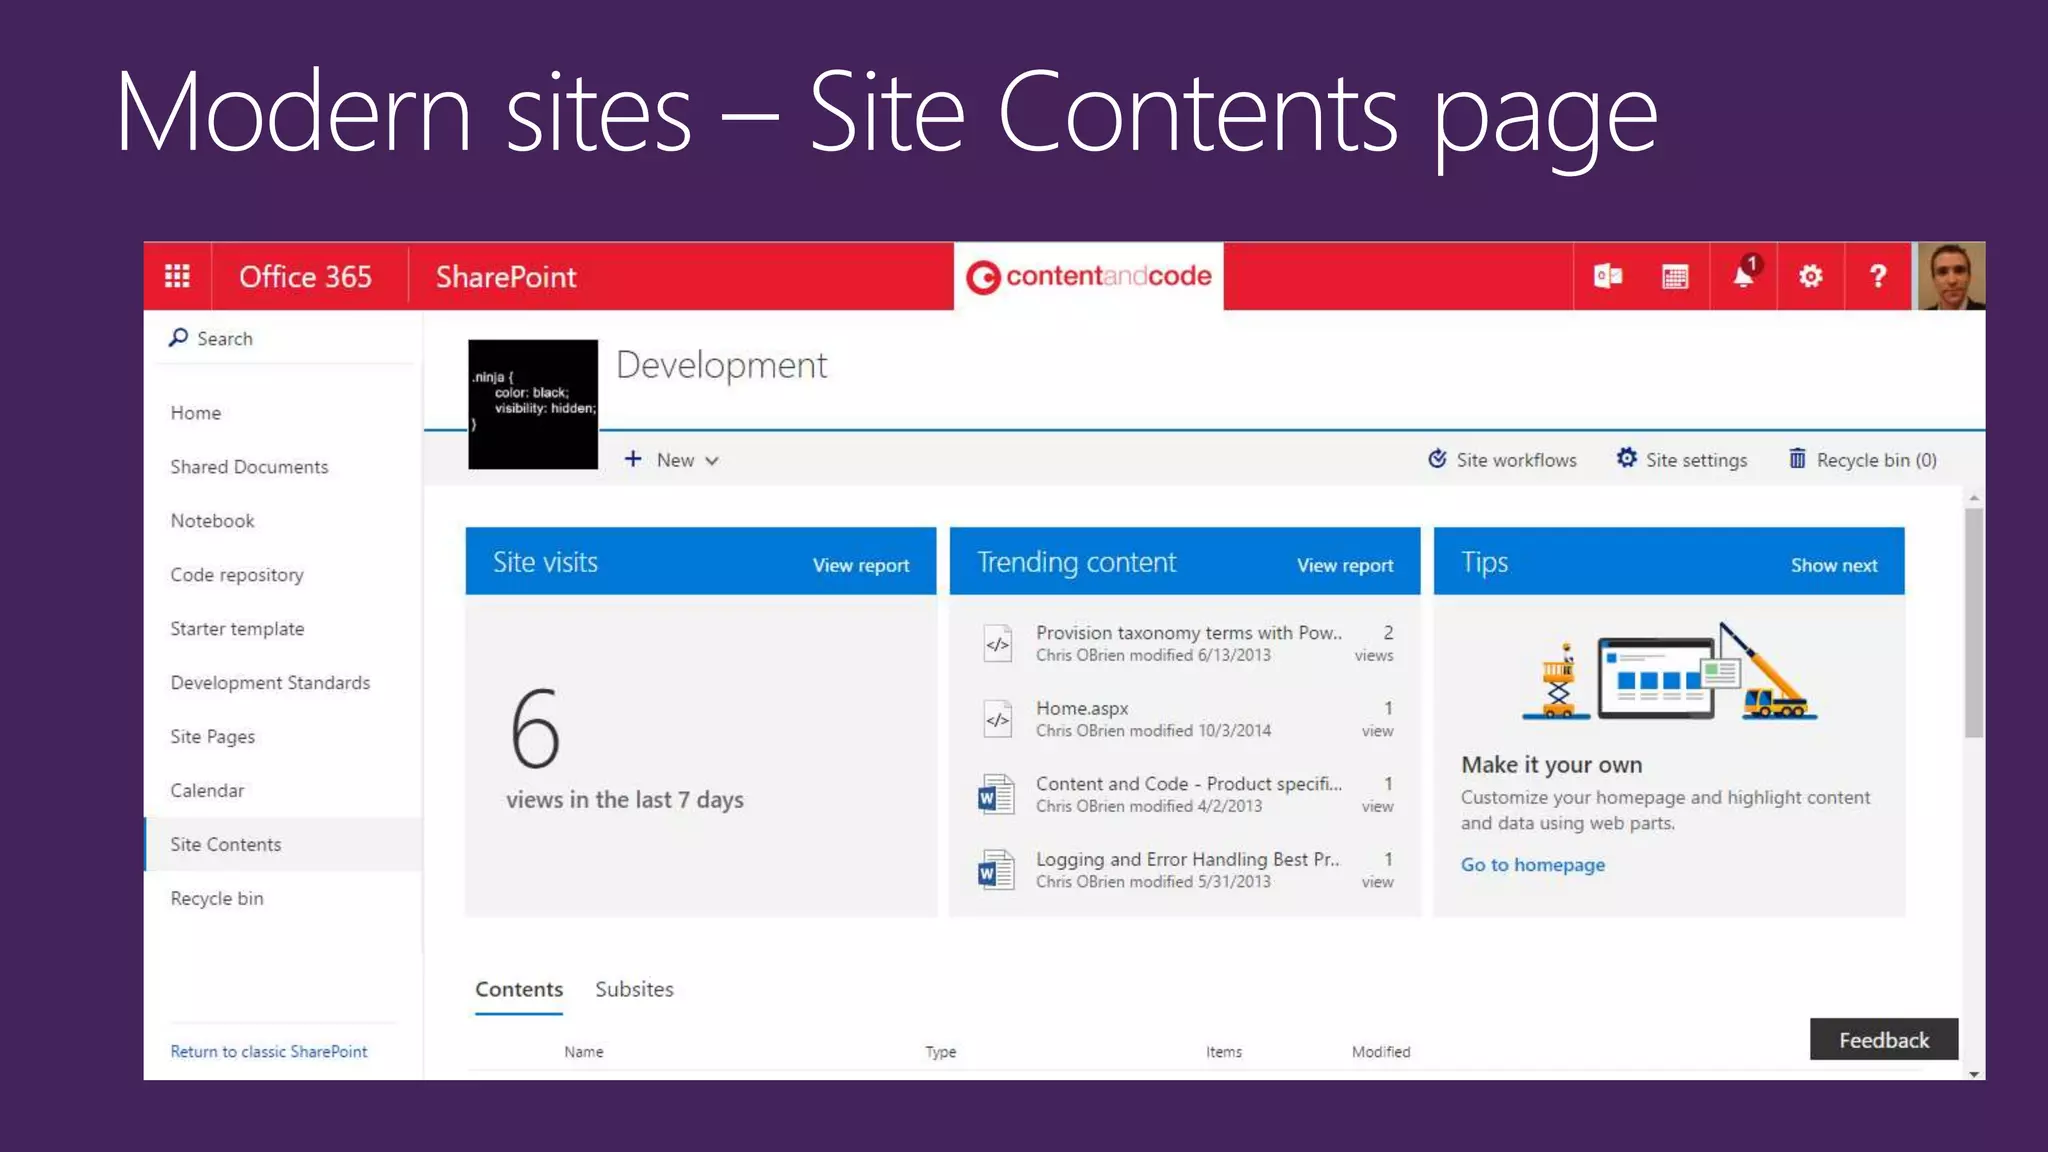Click View report on Site visits
The image size is (2048, 1152).
click(x=860, y=565)
